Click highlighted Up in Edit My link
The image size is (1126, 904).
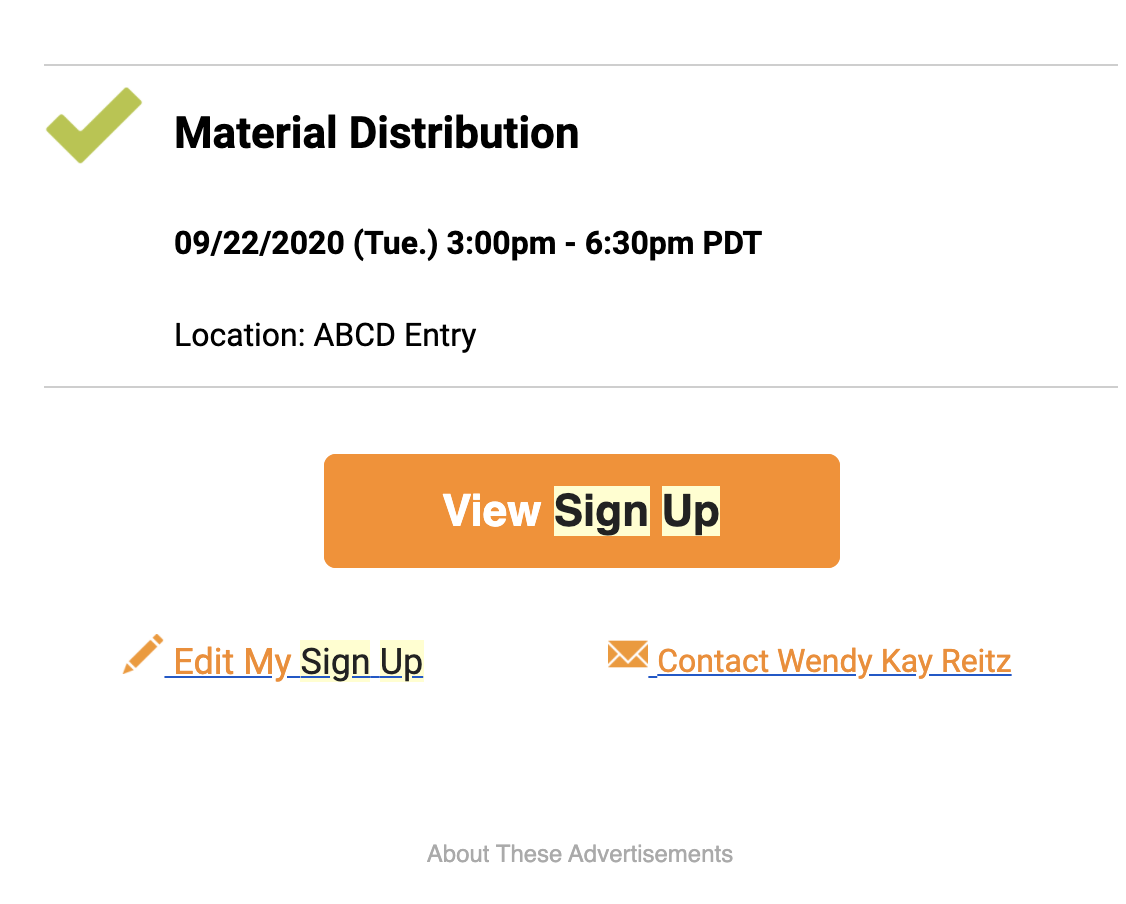[x=401, y=661]
